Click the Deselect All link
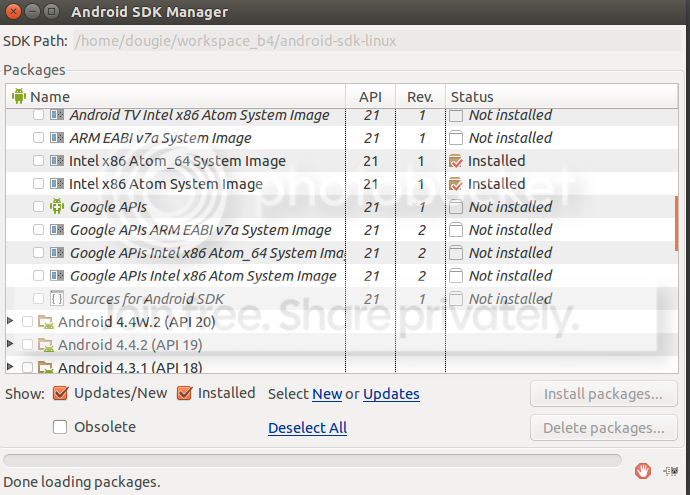 pyautogui.click(x=307, y=428)
